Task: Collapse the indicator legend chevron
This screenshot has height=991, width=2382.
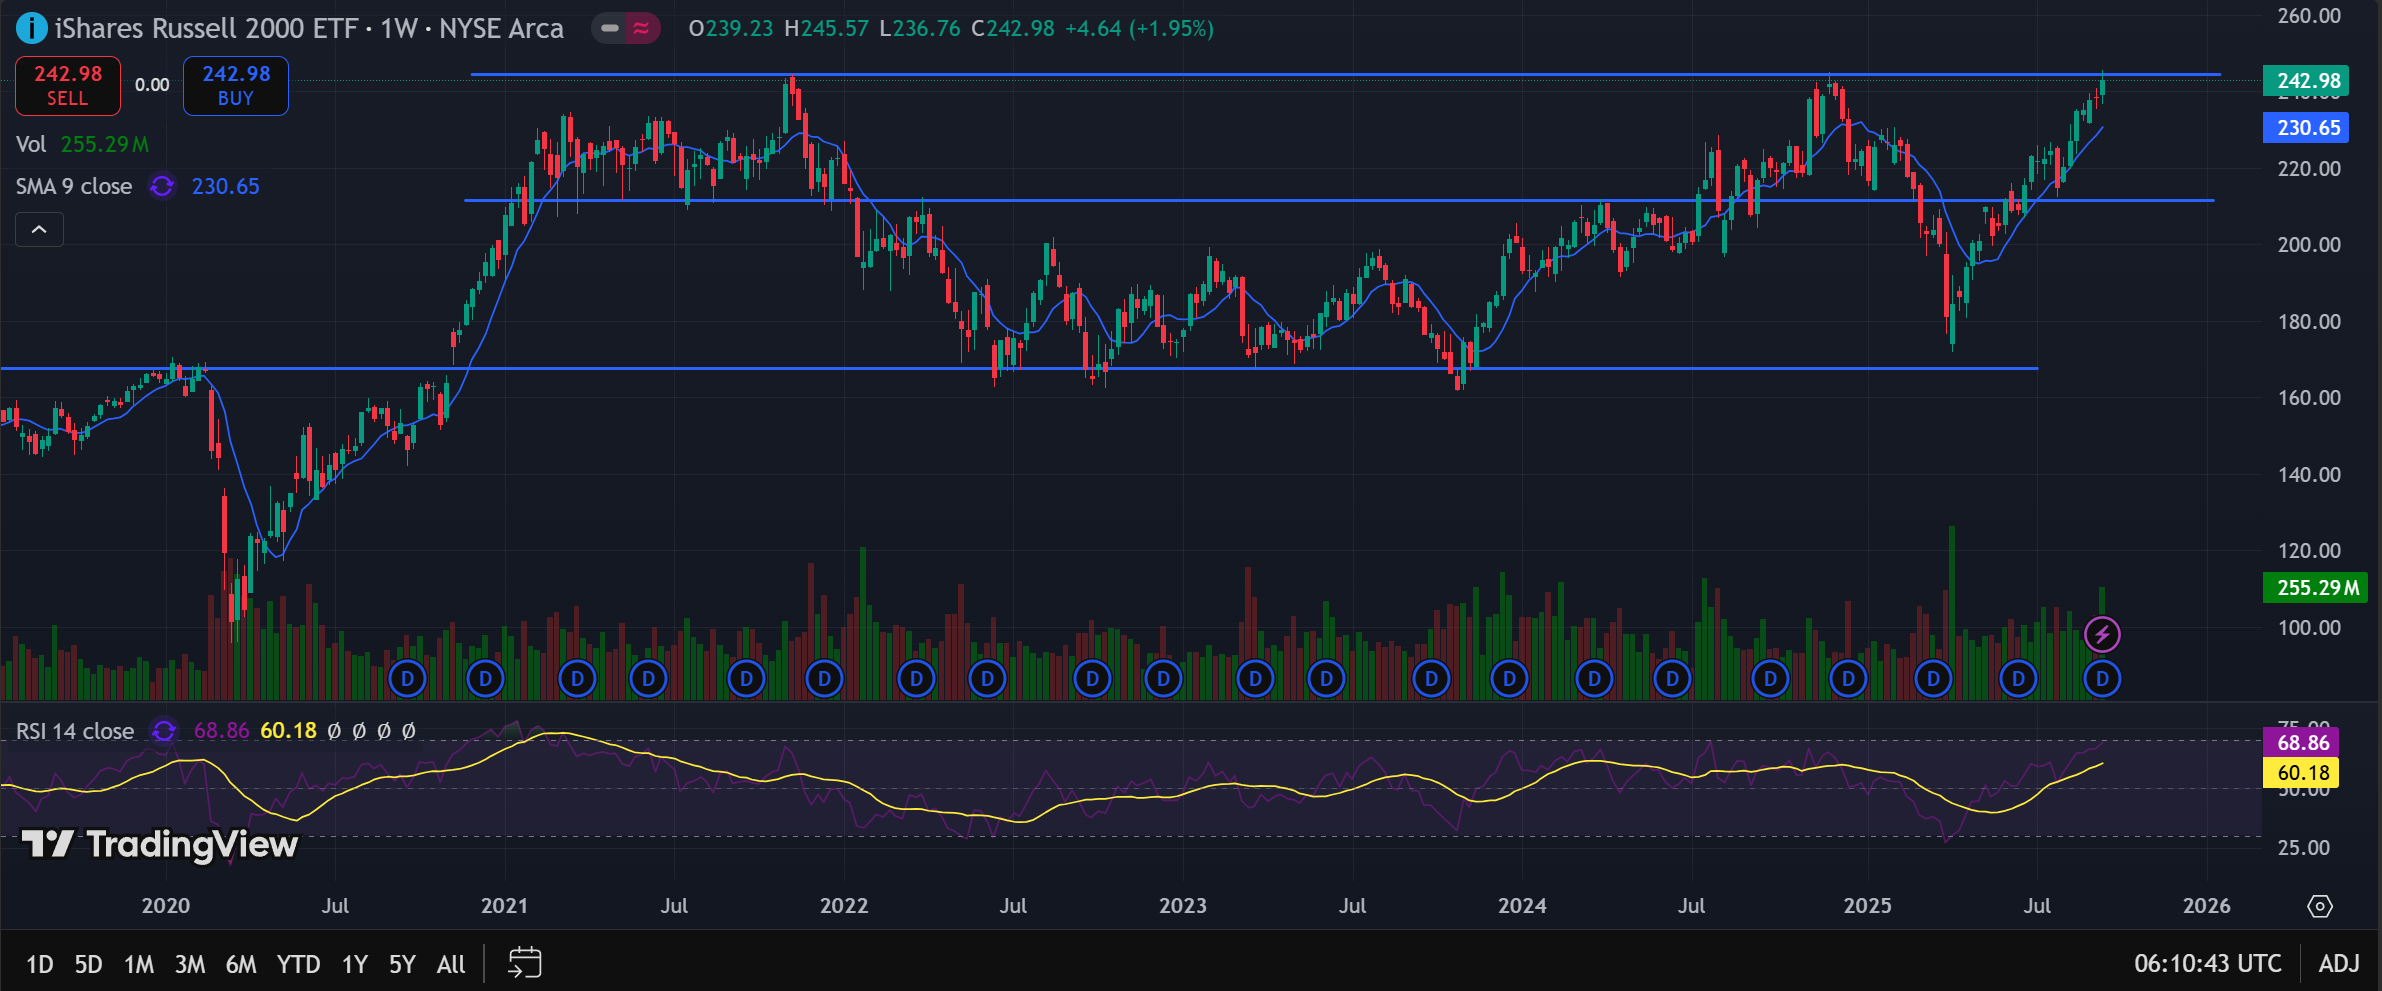Action: (39, 230)
